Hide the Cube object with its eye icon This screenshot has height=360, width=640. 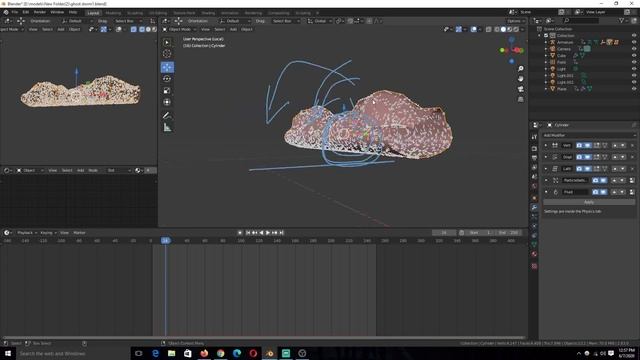pyautogui.click(x=634, y=56)
